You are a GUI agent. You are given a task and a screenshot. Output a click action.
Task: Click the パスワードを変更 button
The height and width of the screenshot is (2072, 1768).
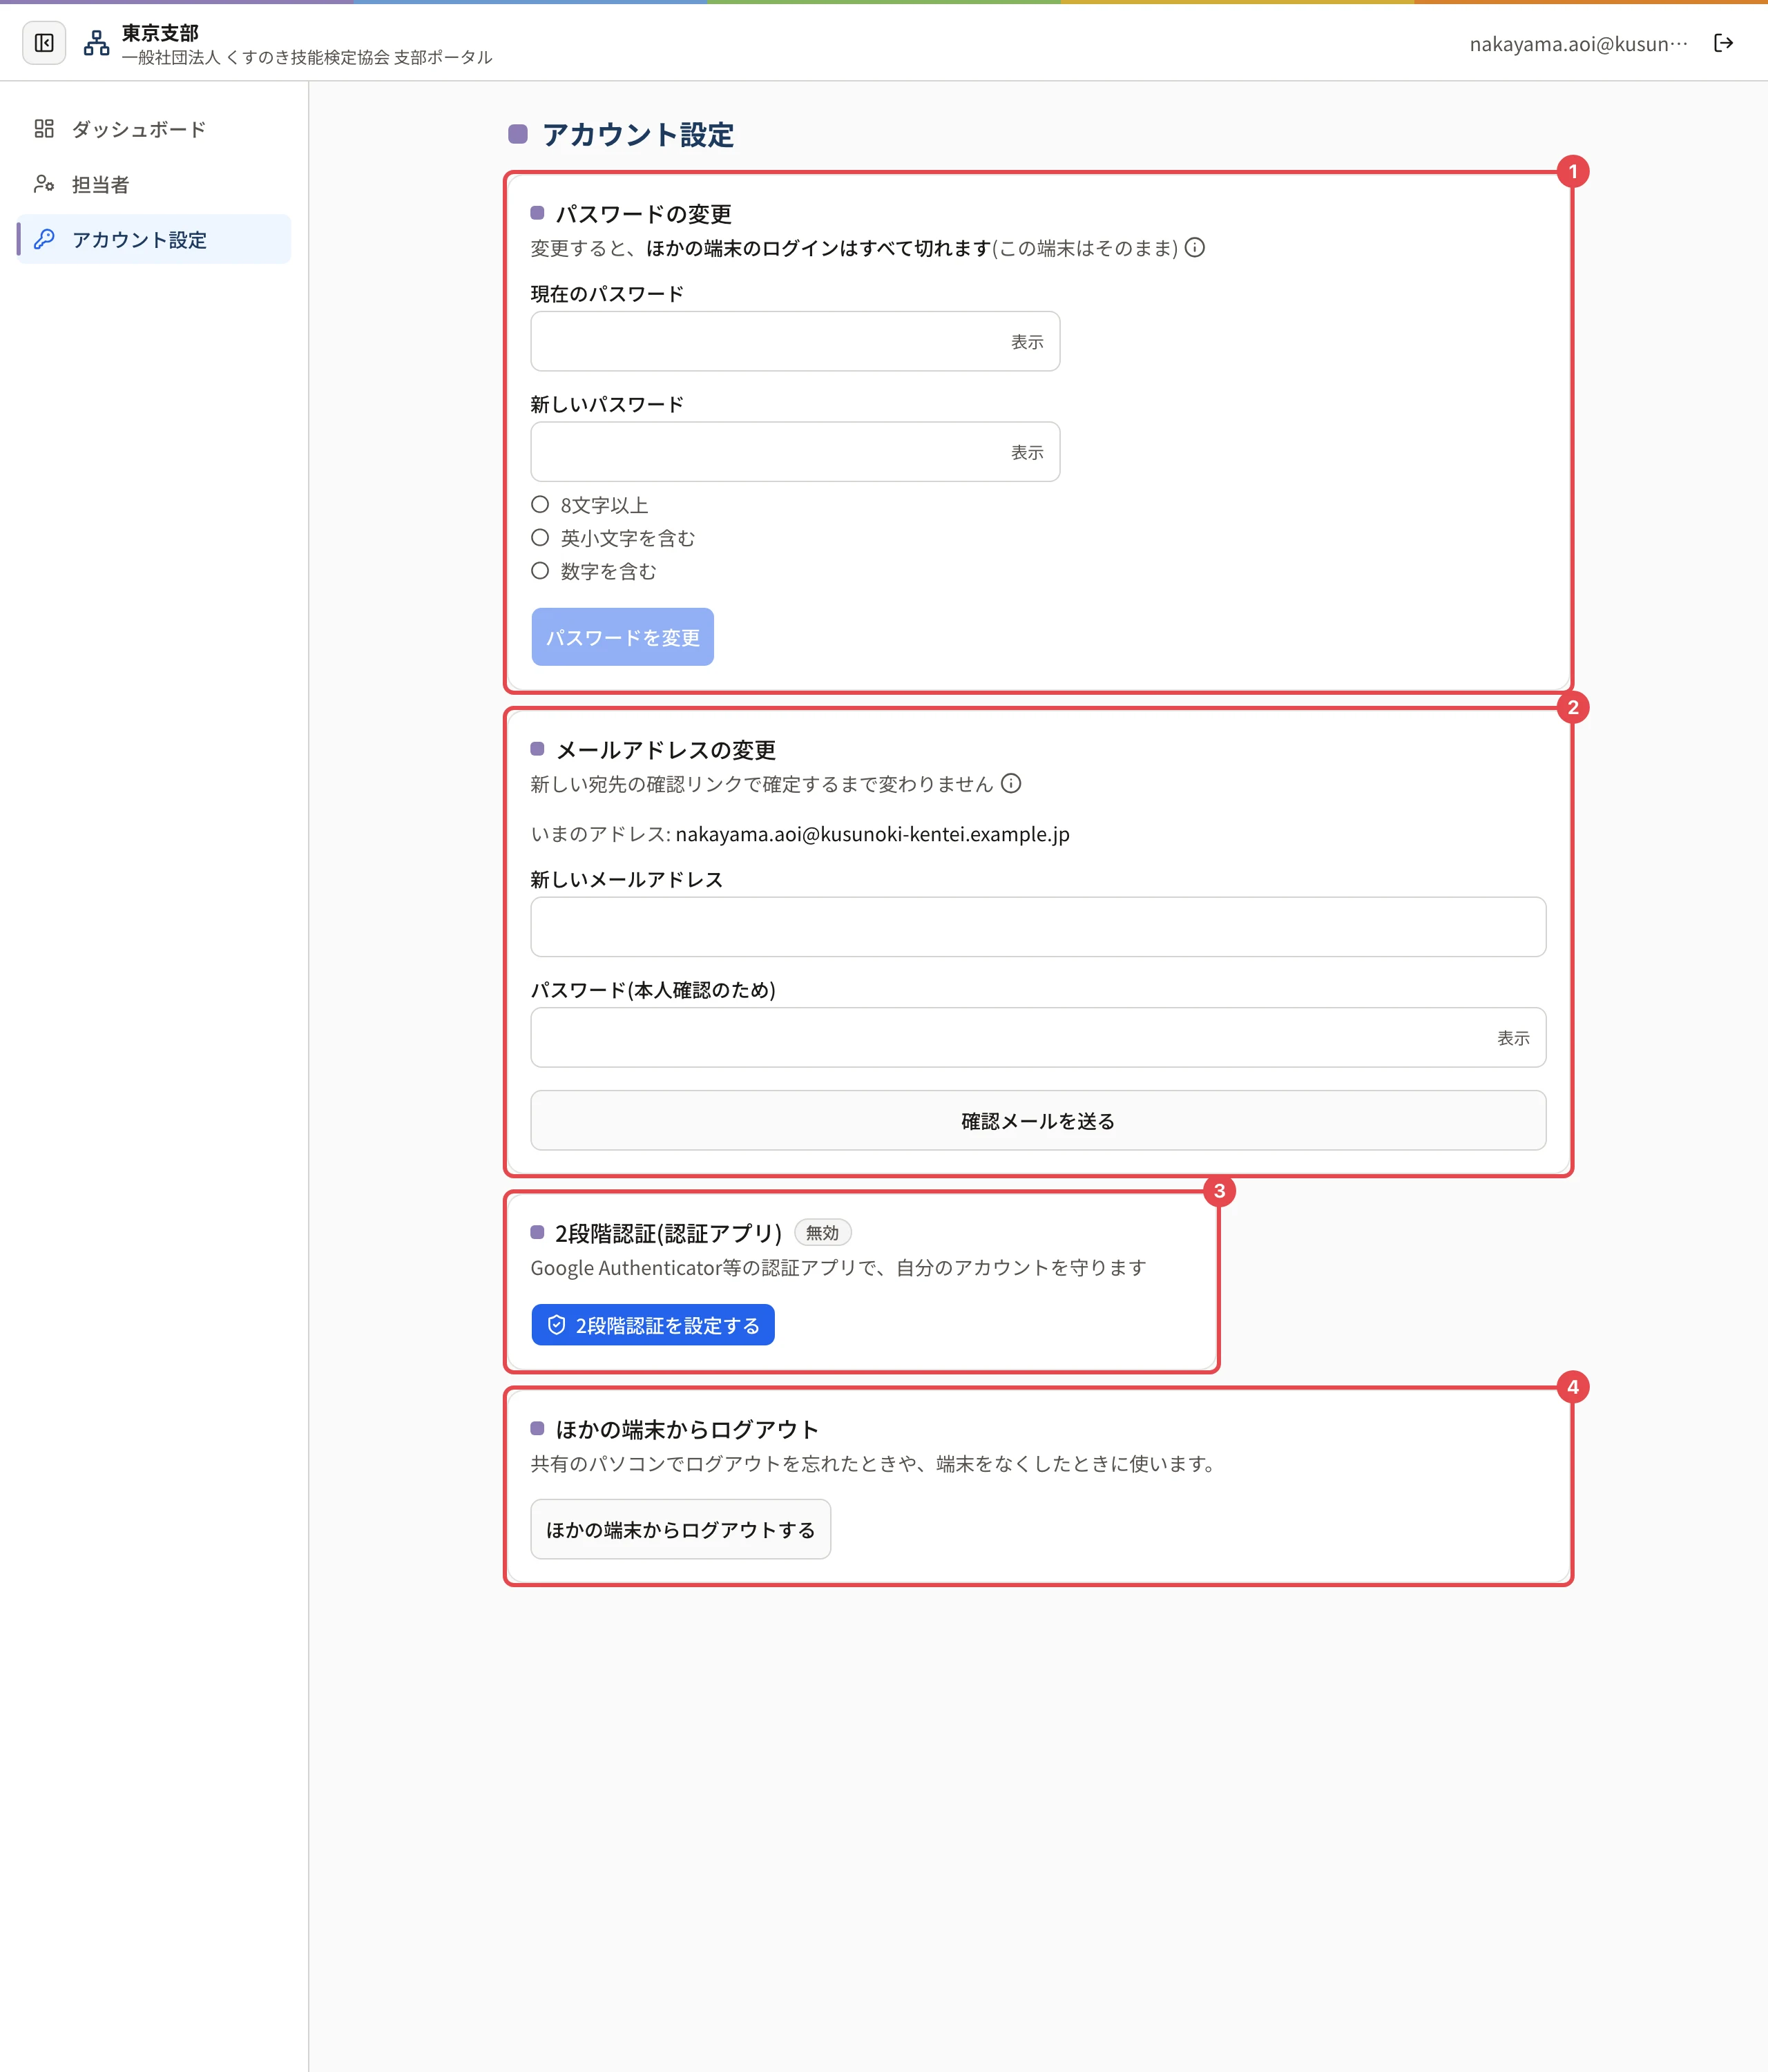point(622,637)
